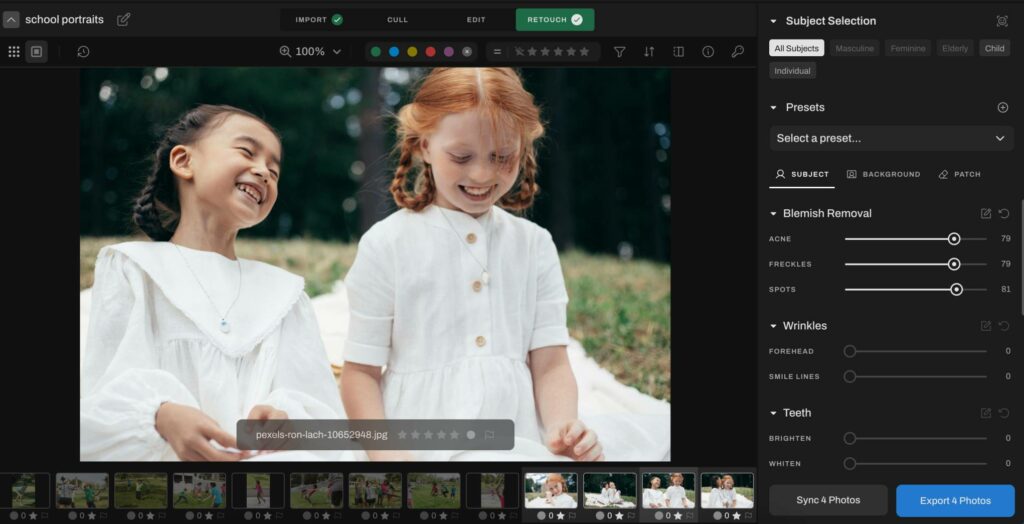Select Child subject filter

point(995,48)
